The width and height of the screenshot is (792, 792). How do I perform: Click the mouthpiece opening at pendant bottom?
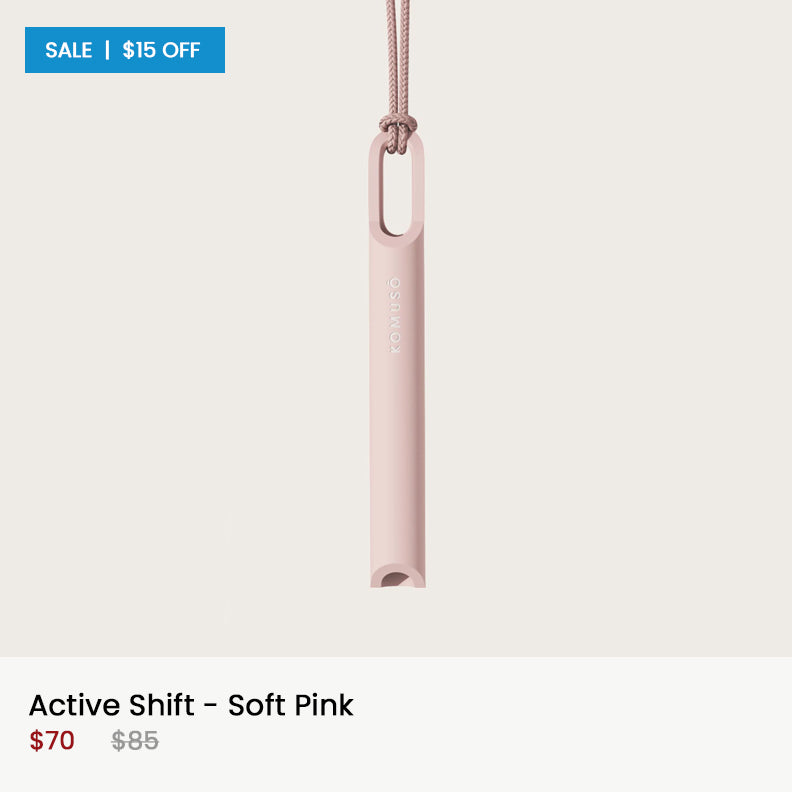coord(397,579)
